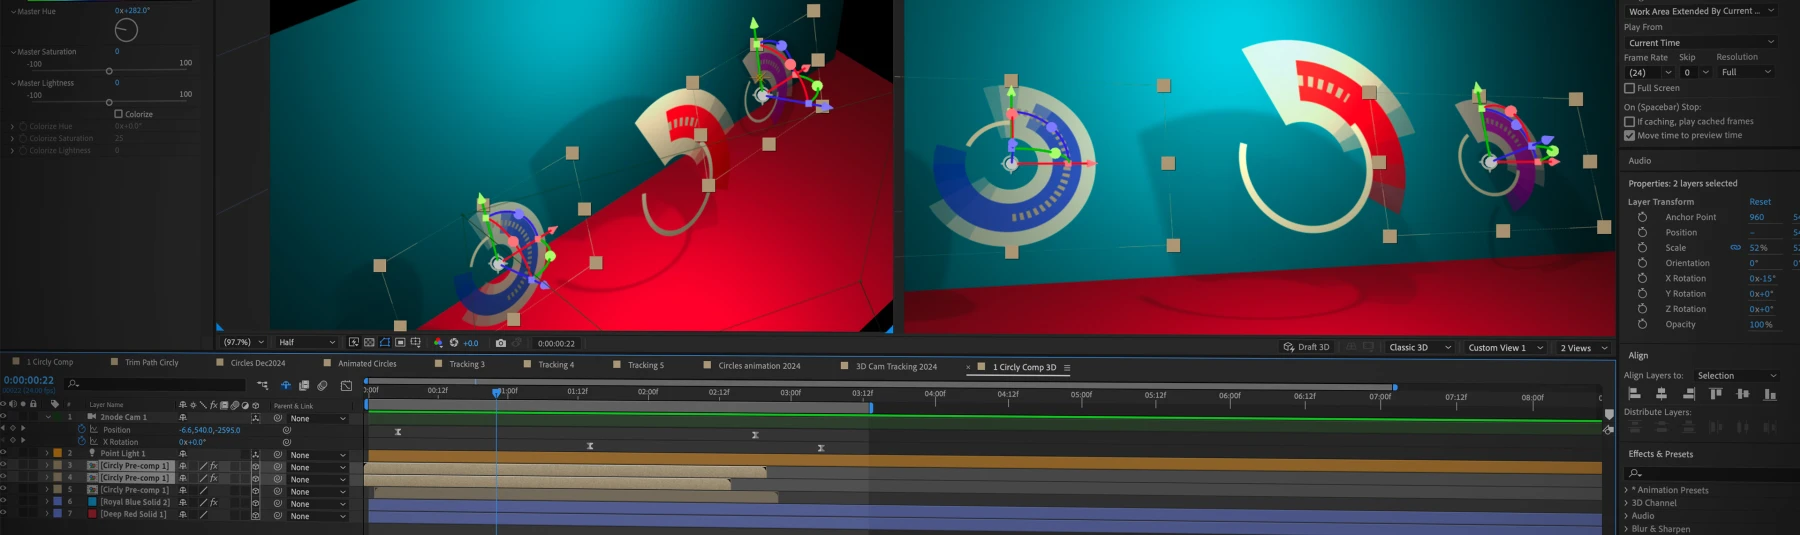Uncheck Move time to preview time
Viewport: 1800px width, 535px height.
coord(1630,136)
